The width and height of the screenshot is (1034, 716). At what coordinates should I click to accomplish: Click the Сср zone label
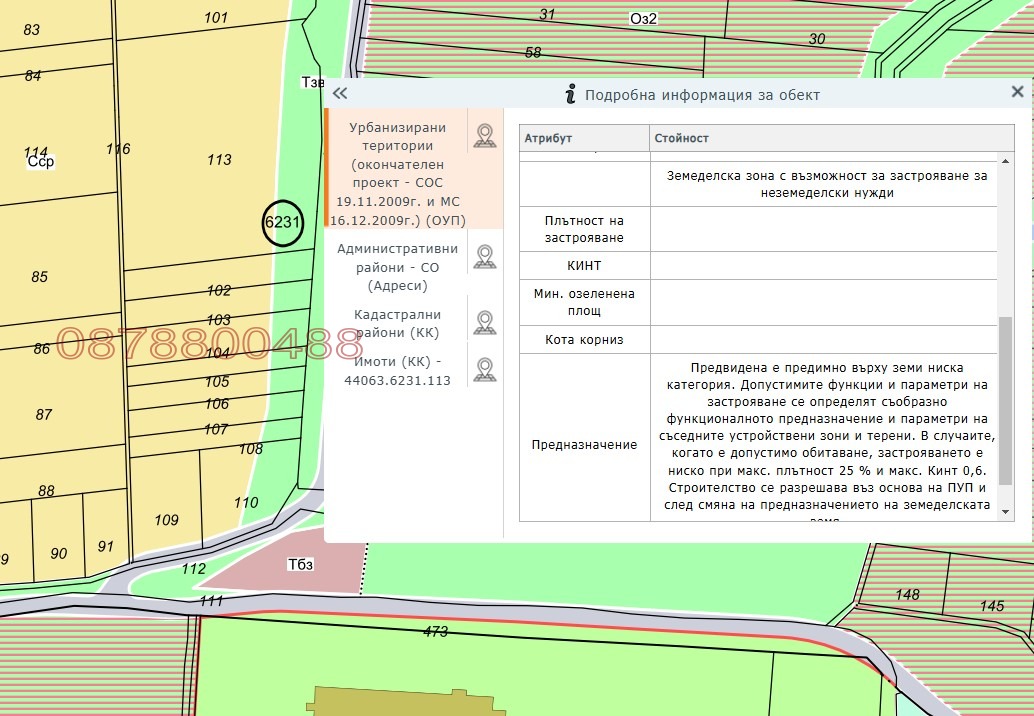click(x=41, y=162)
